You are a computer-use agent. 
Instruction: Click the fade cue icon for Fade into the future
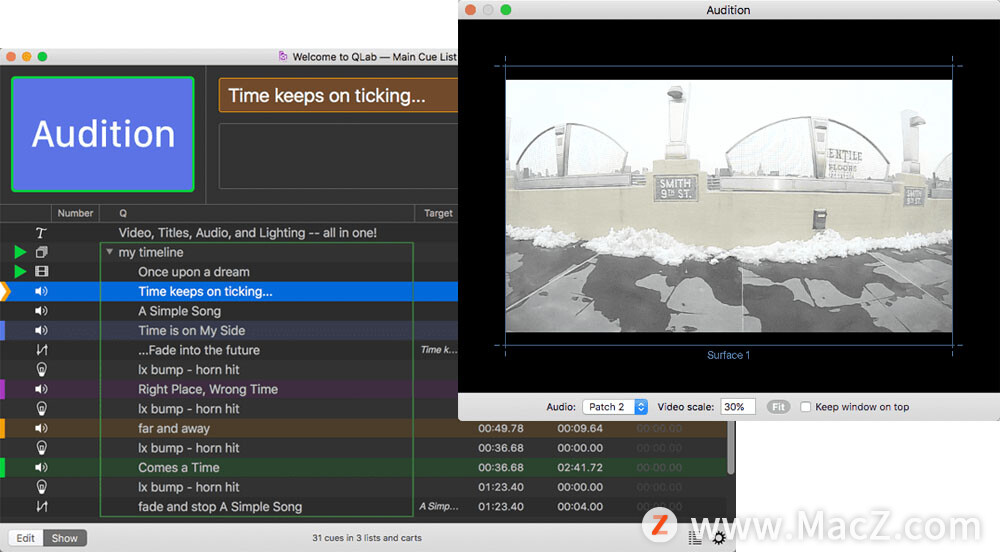pyautogui.click(x=41, y=350)
